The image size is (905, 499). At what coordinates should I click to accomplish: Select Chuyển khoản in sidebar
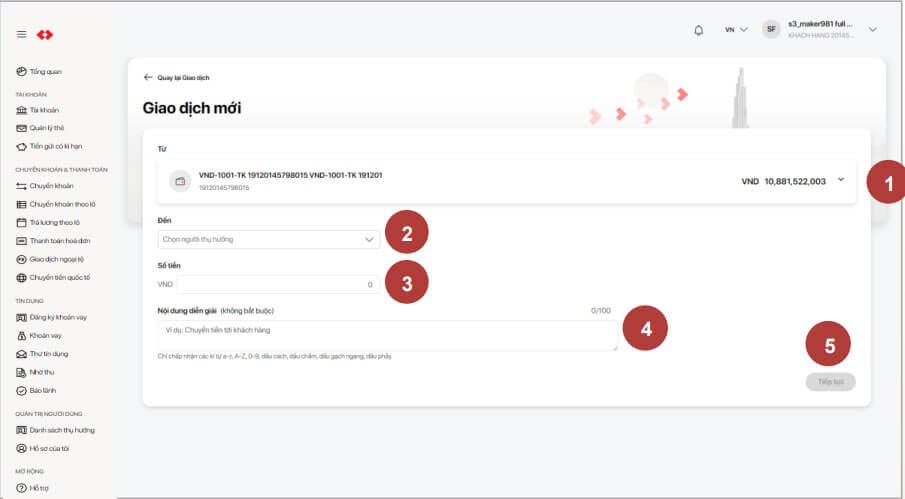(51, 186)
